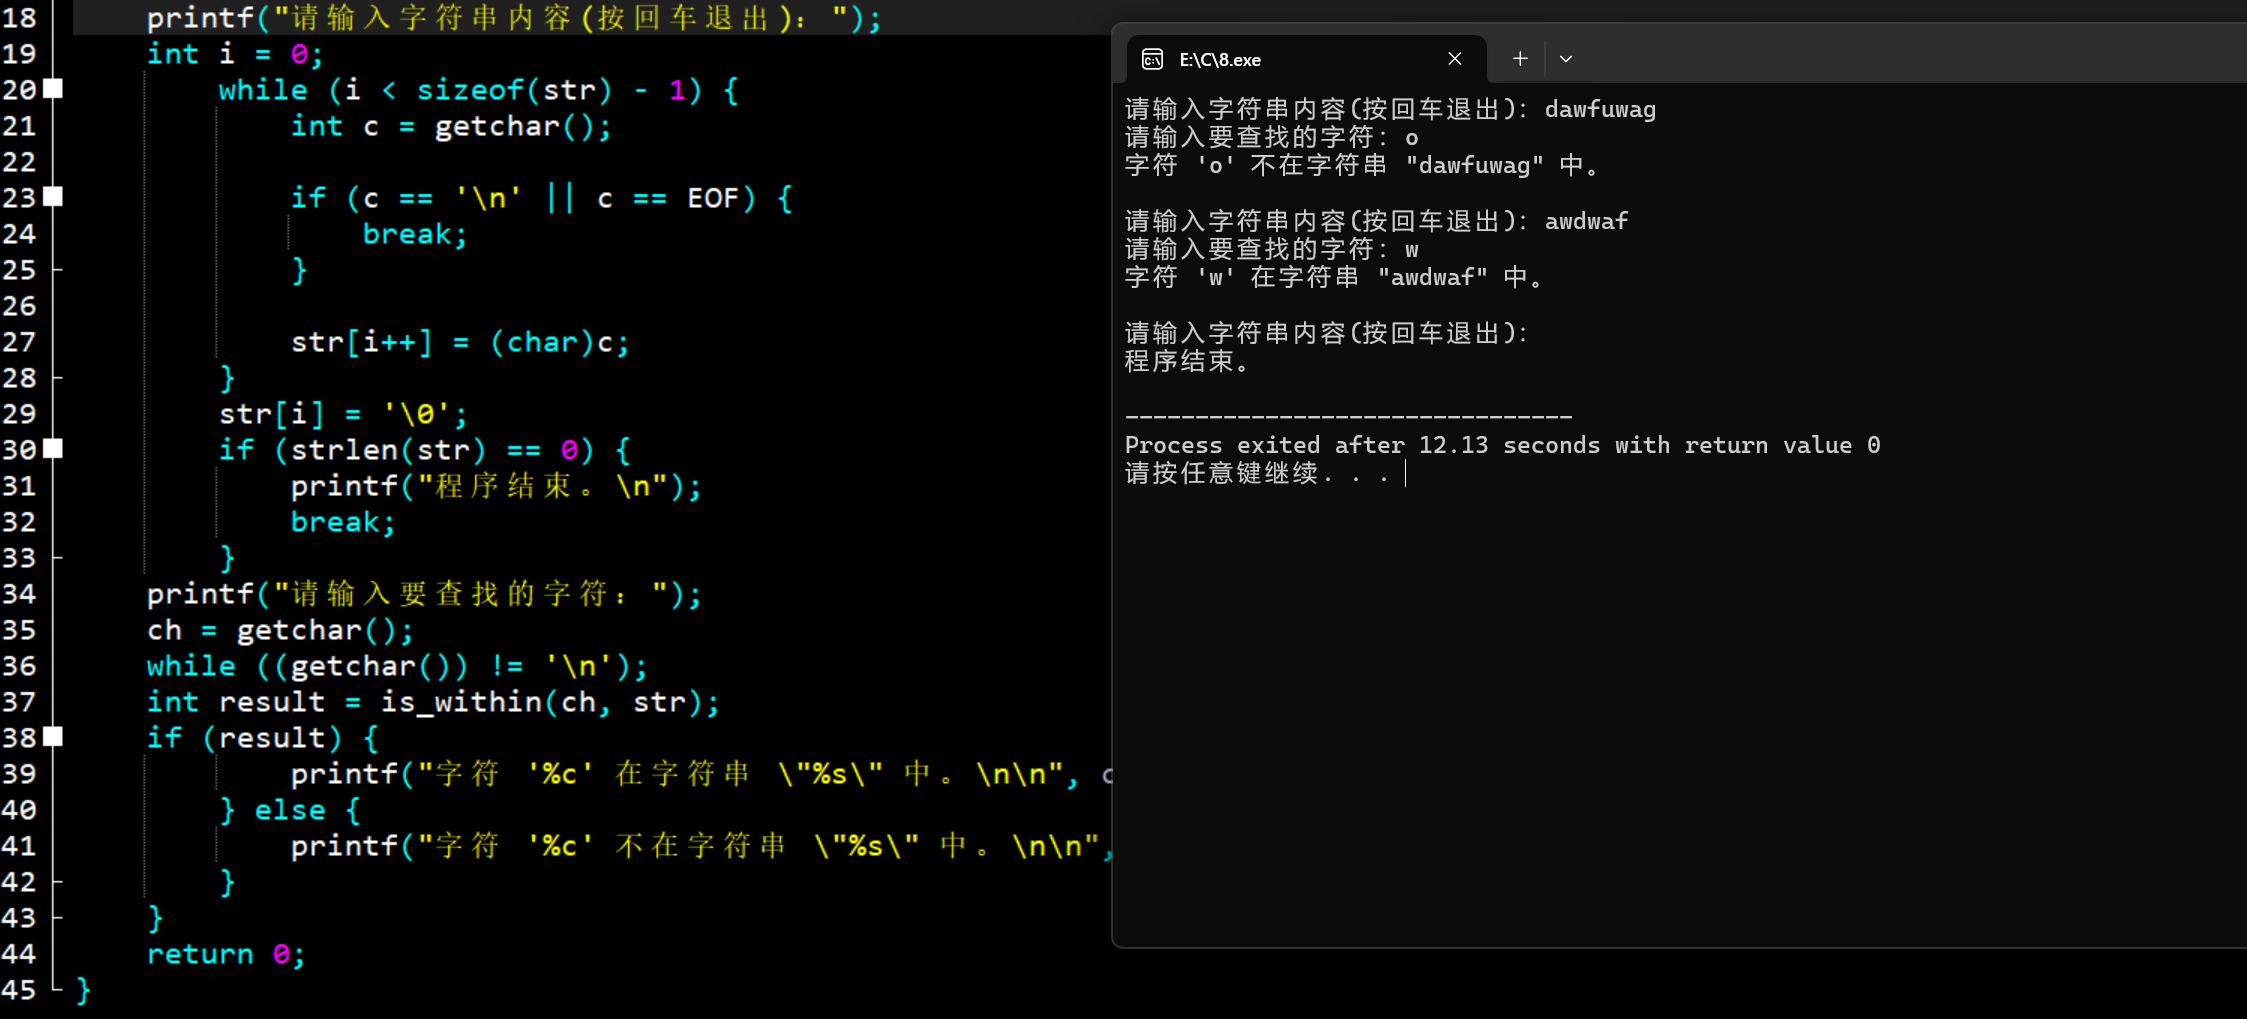Image resolution: width=2247 pixels, height=1019 pixels.
Task: Click the terminal input "dawfuwag"
Action: pyautogui.click(x=1600, y=109)
